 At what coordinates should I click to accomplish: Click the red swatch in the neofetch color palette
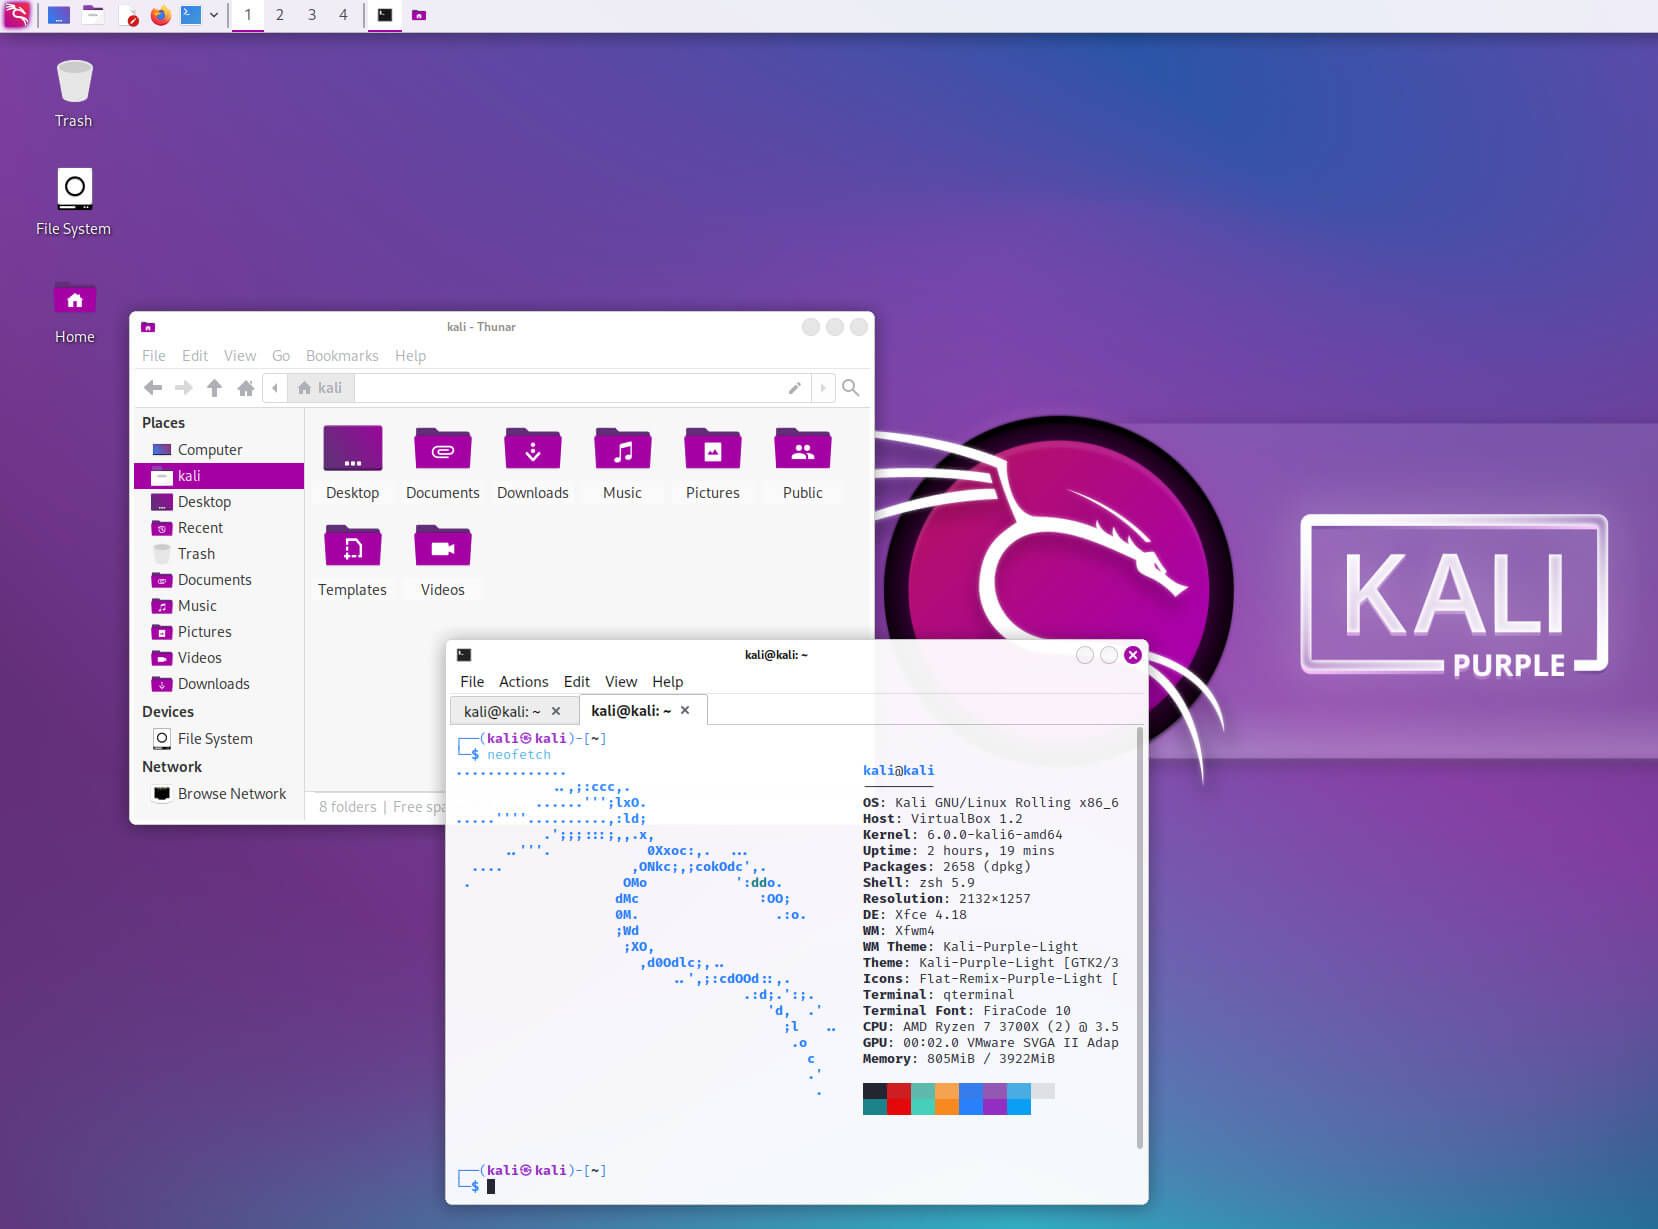click(x=899, y=1093)
